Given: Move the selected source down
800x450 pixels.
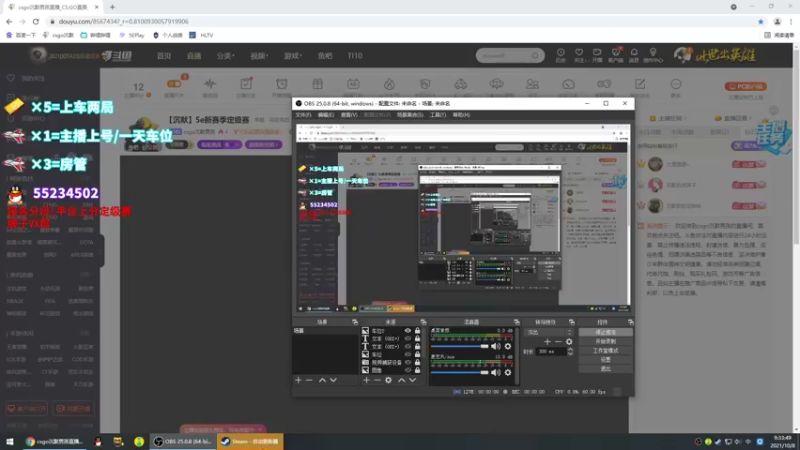Looking at the screenshot, I should [412, 380].
